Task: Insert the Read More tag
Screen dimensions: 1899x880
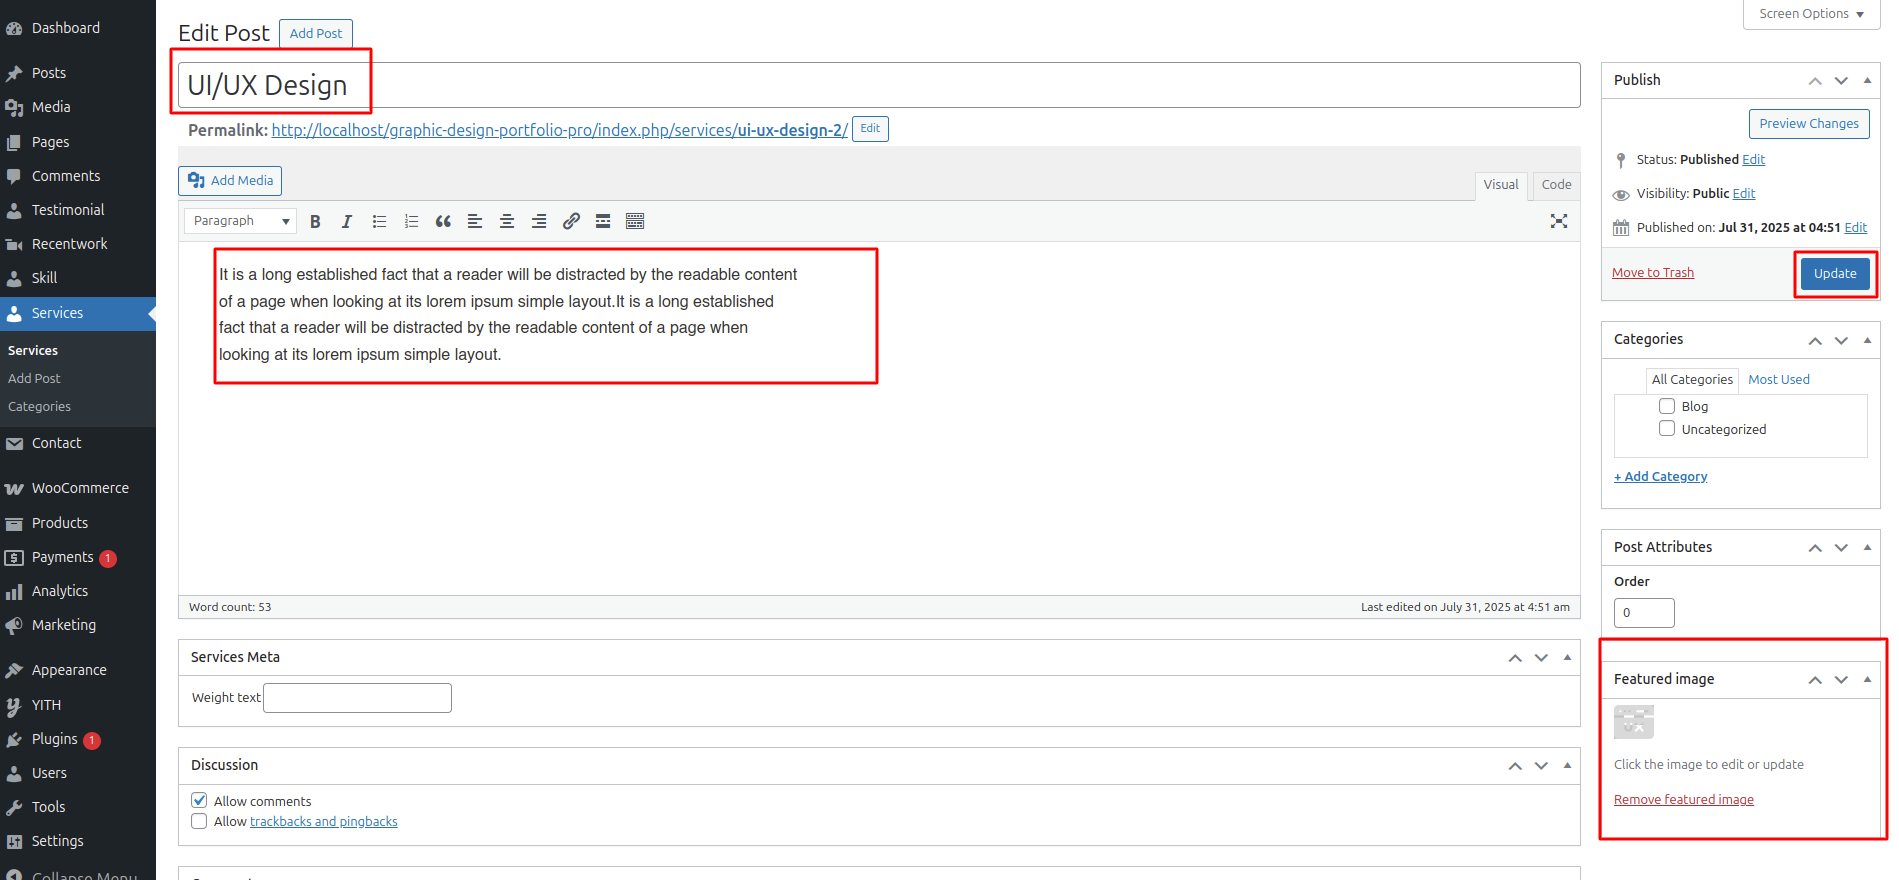Action: coord(603,222)
